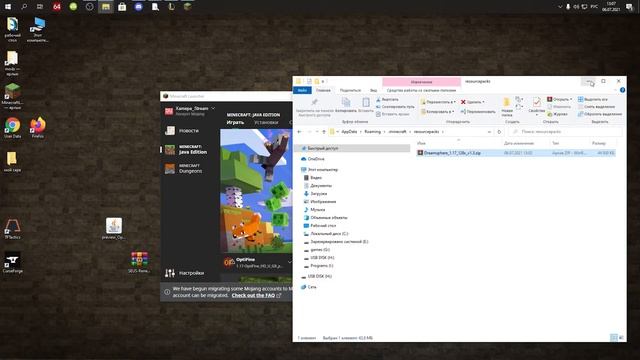The width and height of the screenshot is (640, 360).
Task: Open the address bar history dropdown
Action: (489, 132)
